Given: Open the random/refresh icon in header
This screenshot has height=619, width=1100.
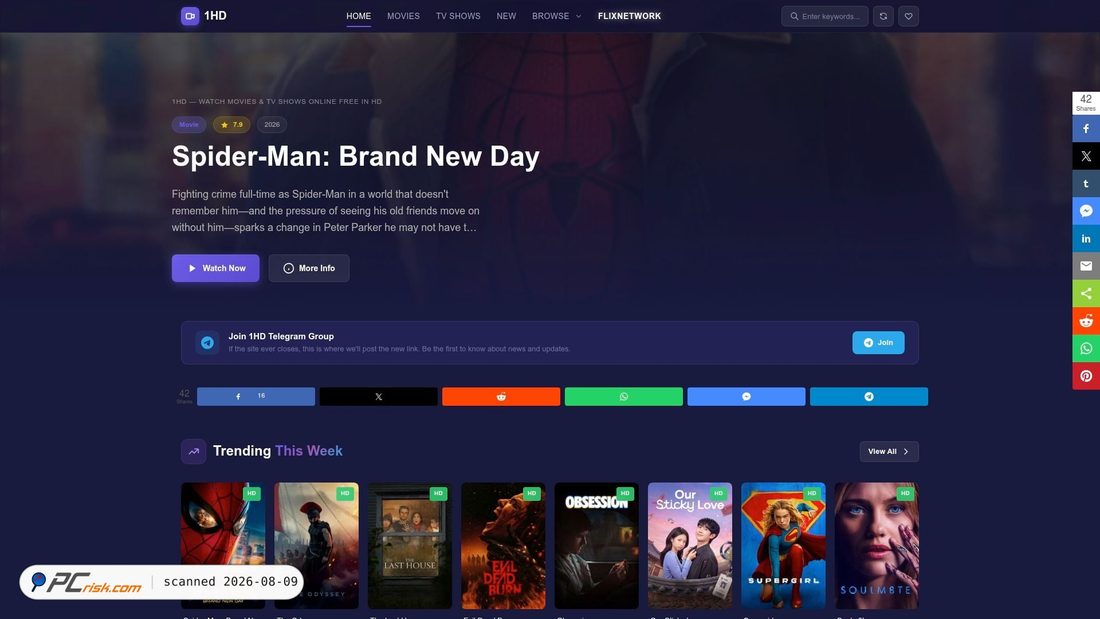Looking at the screenshot, I should [x=883, y=16].
